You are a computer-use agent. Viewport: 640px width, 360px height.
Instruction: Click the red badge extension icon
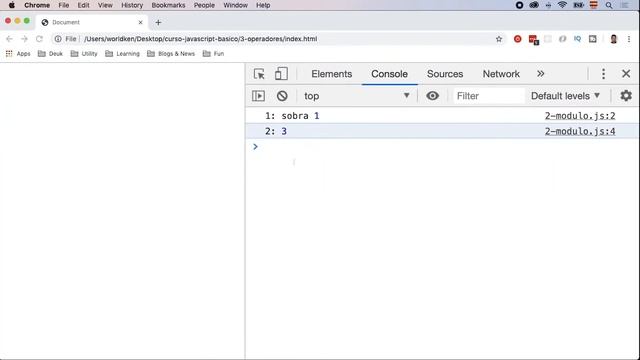coord(533,39)
